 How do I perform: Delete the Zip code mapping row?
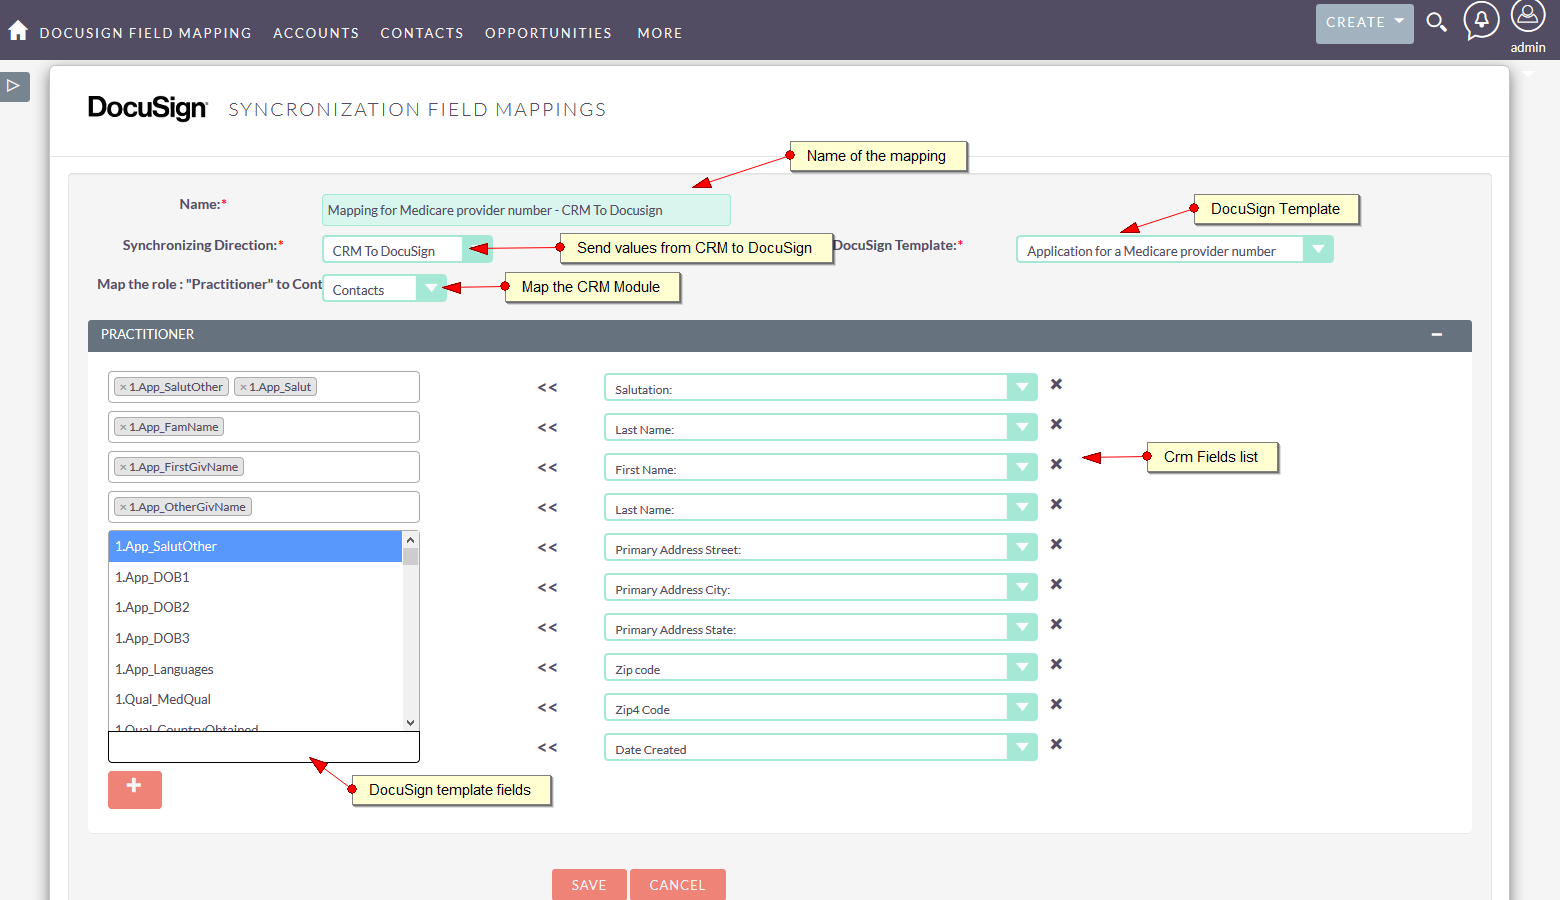tap(1056, 664)
